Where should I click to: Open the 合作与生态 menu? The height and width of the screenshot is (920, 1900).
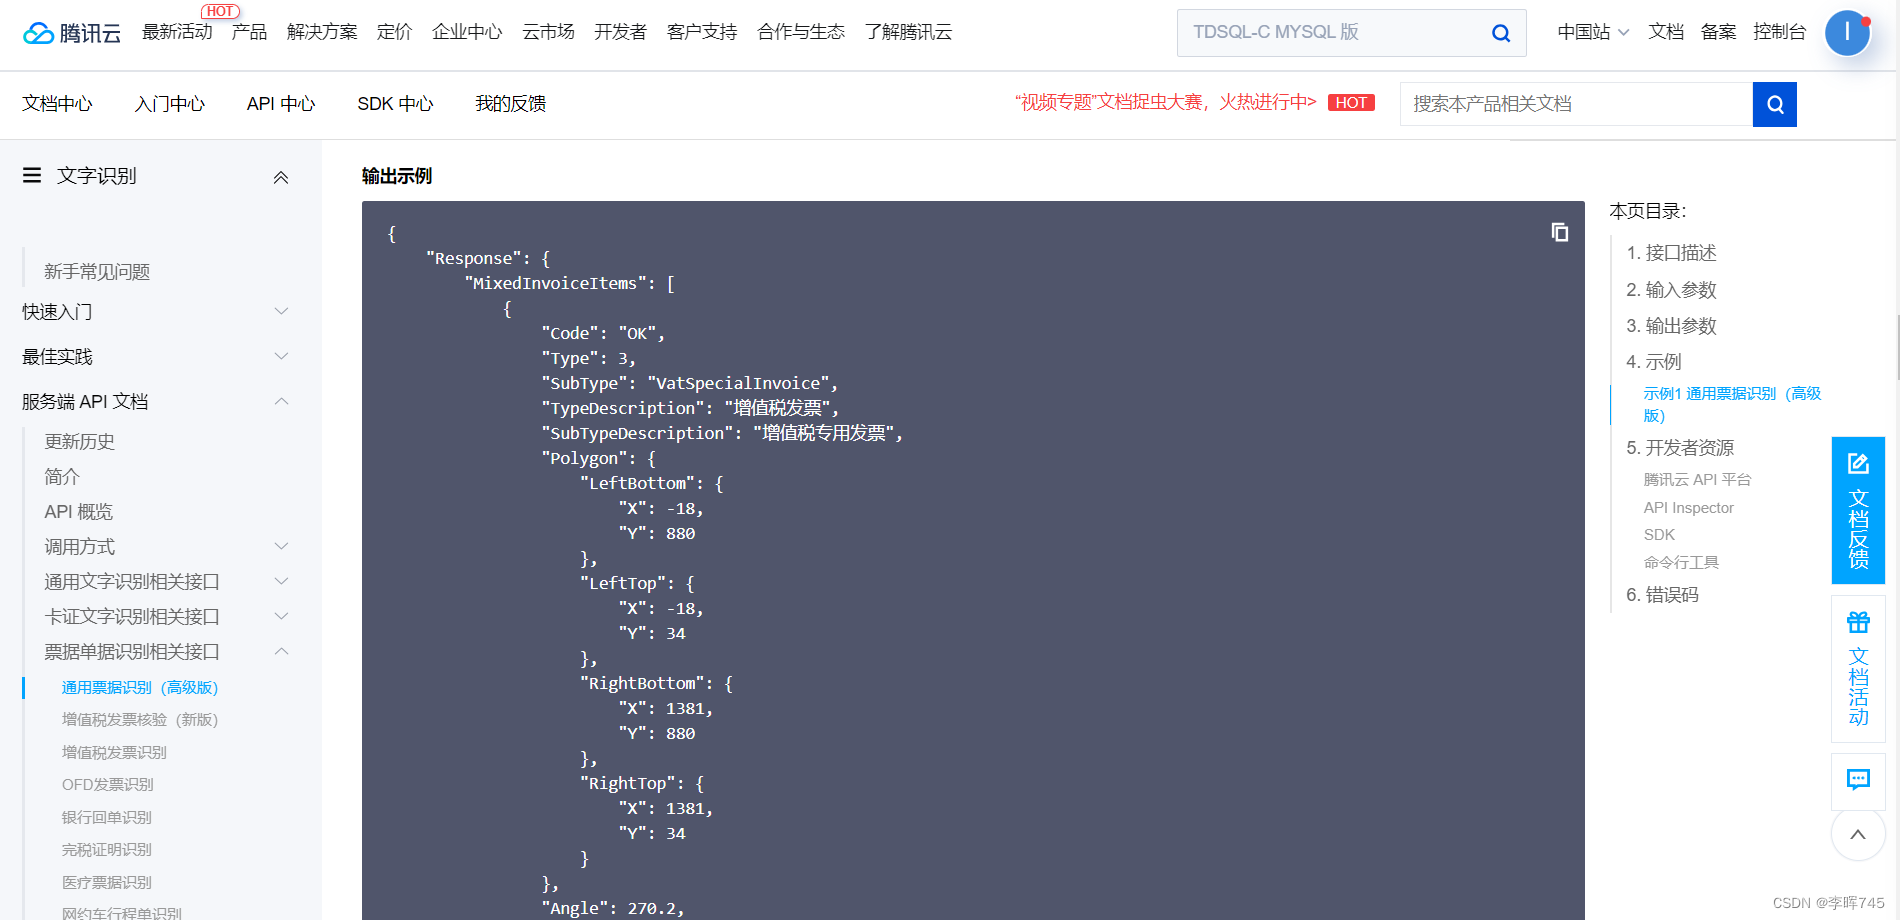801,32
